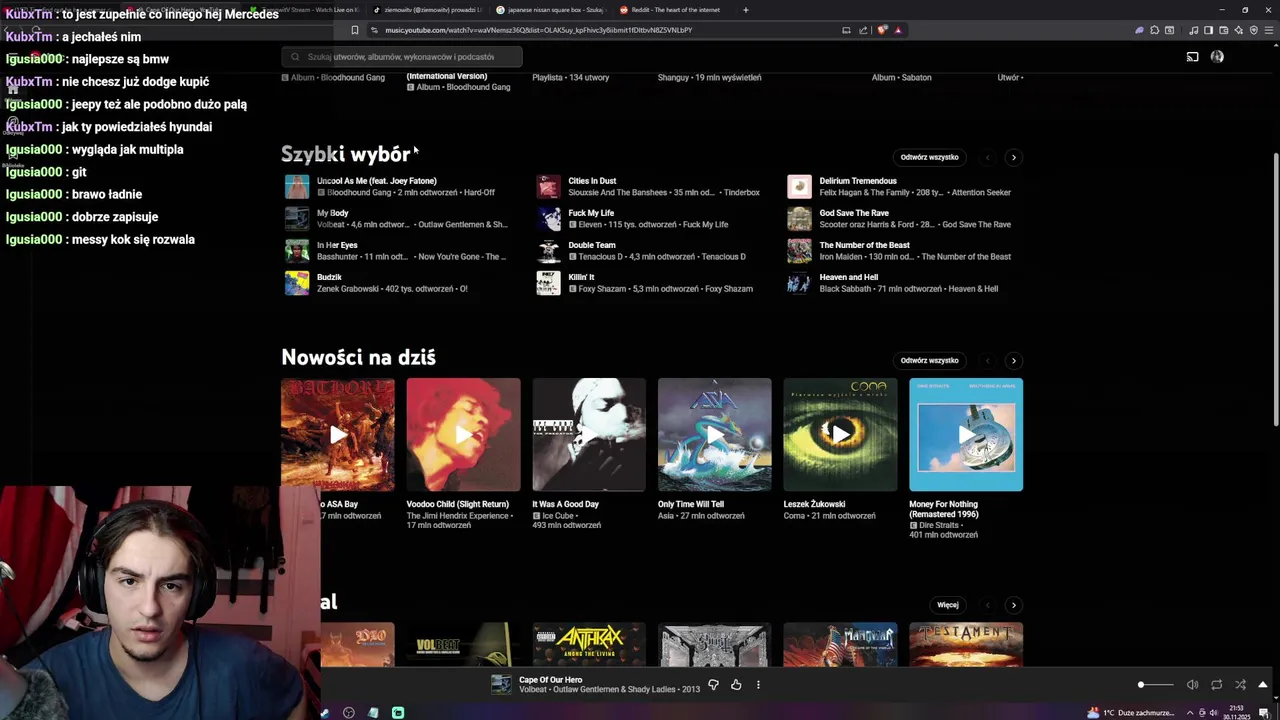
Task: Click now playing album art thumbnail
Action: point(501,685)
